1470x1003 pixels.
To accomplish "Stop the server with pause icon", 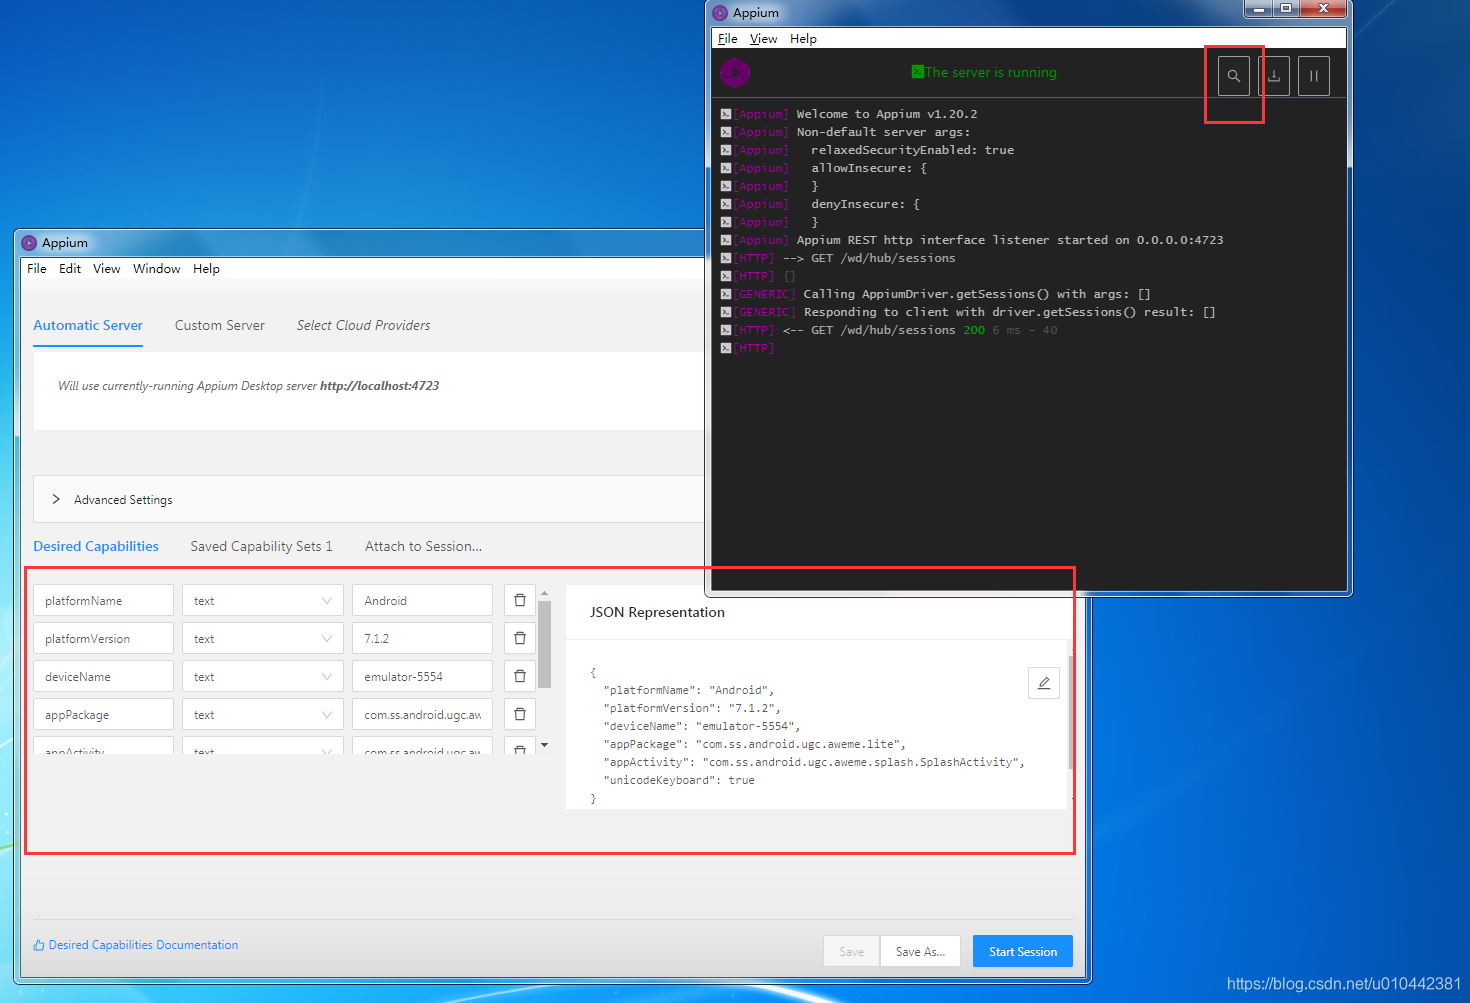I will [1314, 76].
